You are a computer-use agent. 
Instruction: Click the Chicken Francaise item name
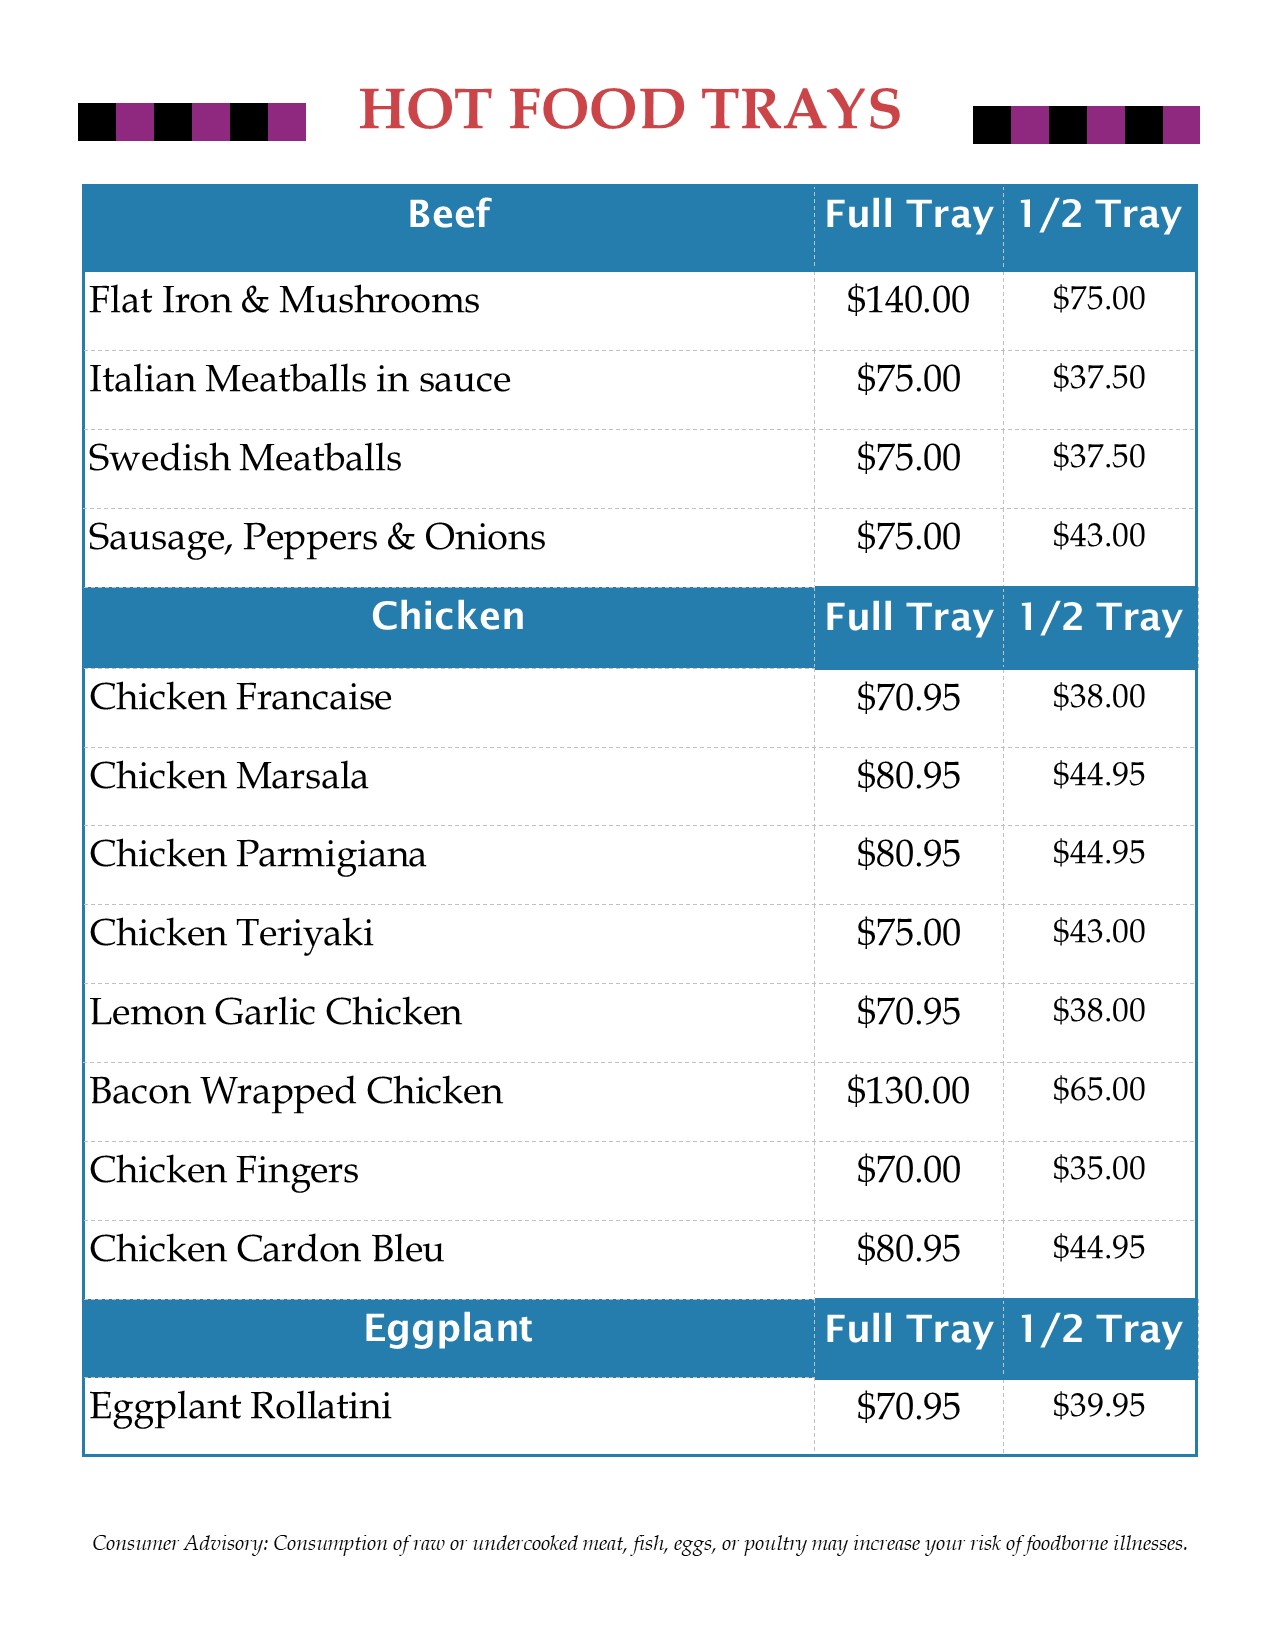(x=240, y=697)
